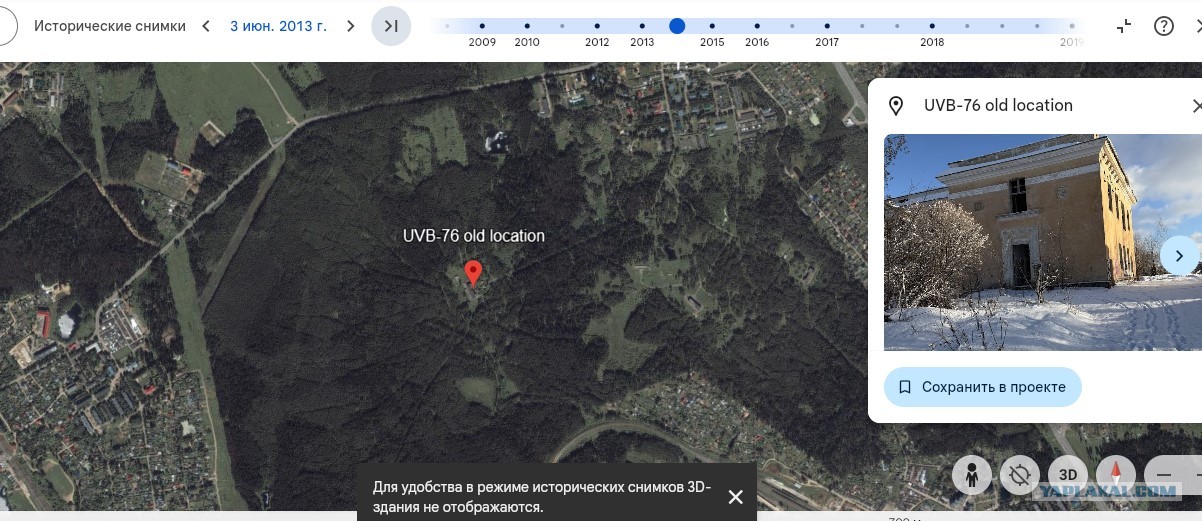The height and width of the screenshot is (521, 1202).
Task: Select the 2013 point on the timeline
Action: click(x=642, y=26)
